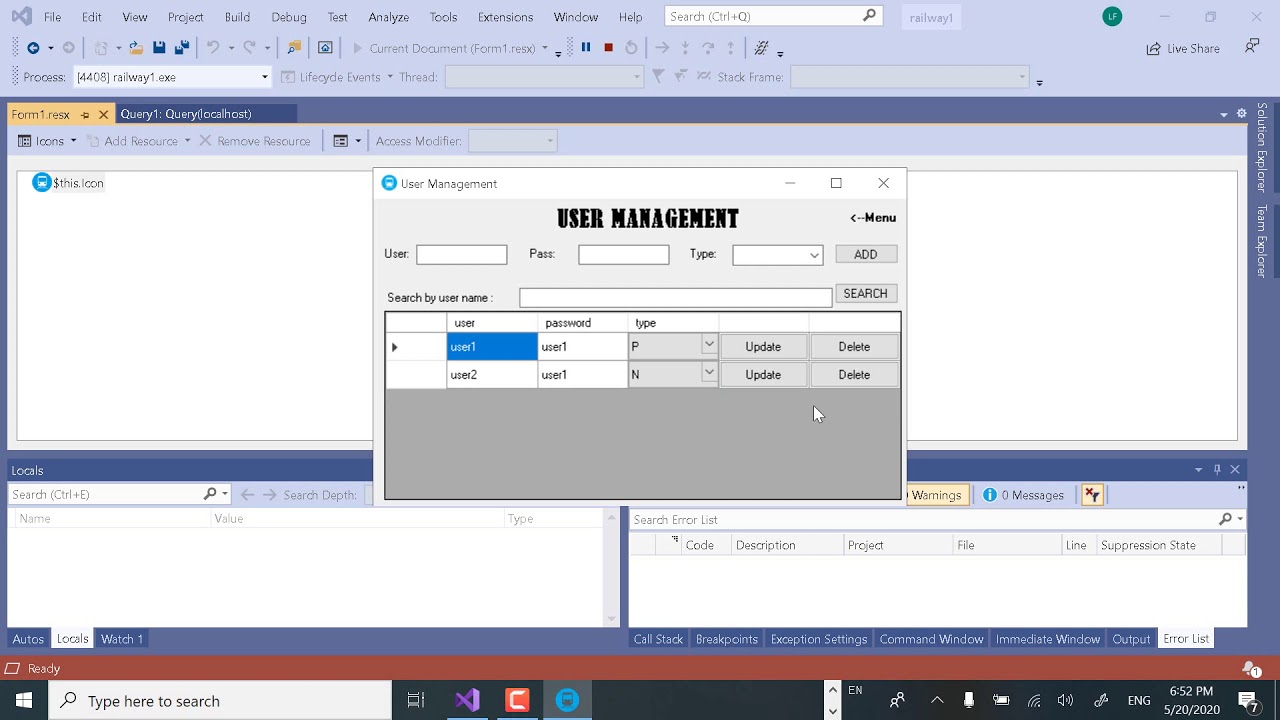Open the type dropdown in user2 row

[709, 373]
